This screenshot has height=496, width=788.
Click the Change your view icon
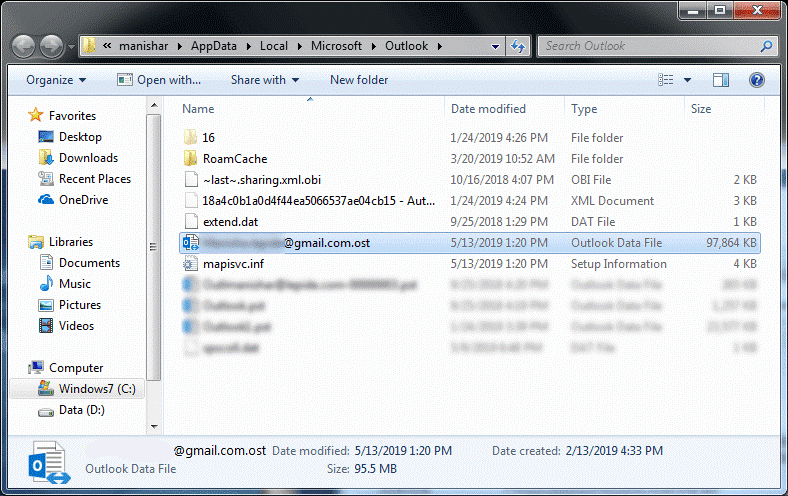tap(665, 80)
